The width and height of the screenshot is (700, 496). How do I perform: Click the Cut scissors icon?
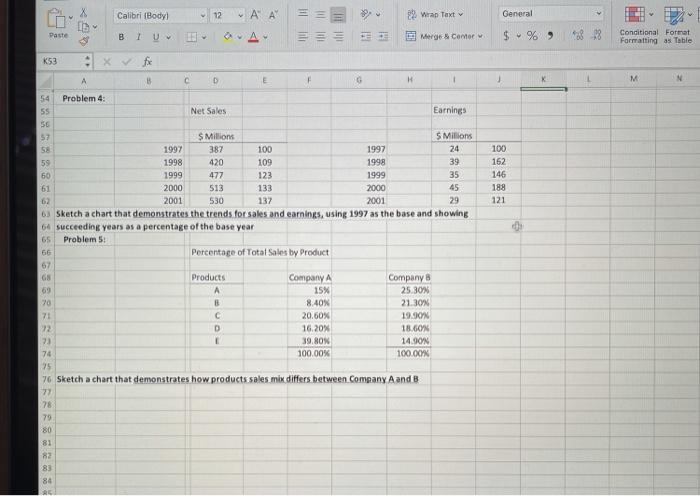click(83, 13)
